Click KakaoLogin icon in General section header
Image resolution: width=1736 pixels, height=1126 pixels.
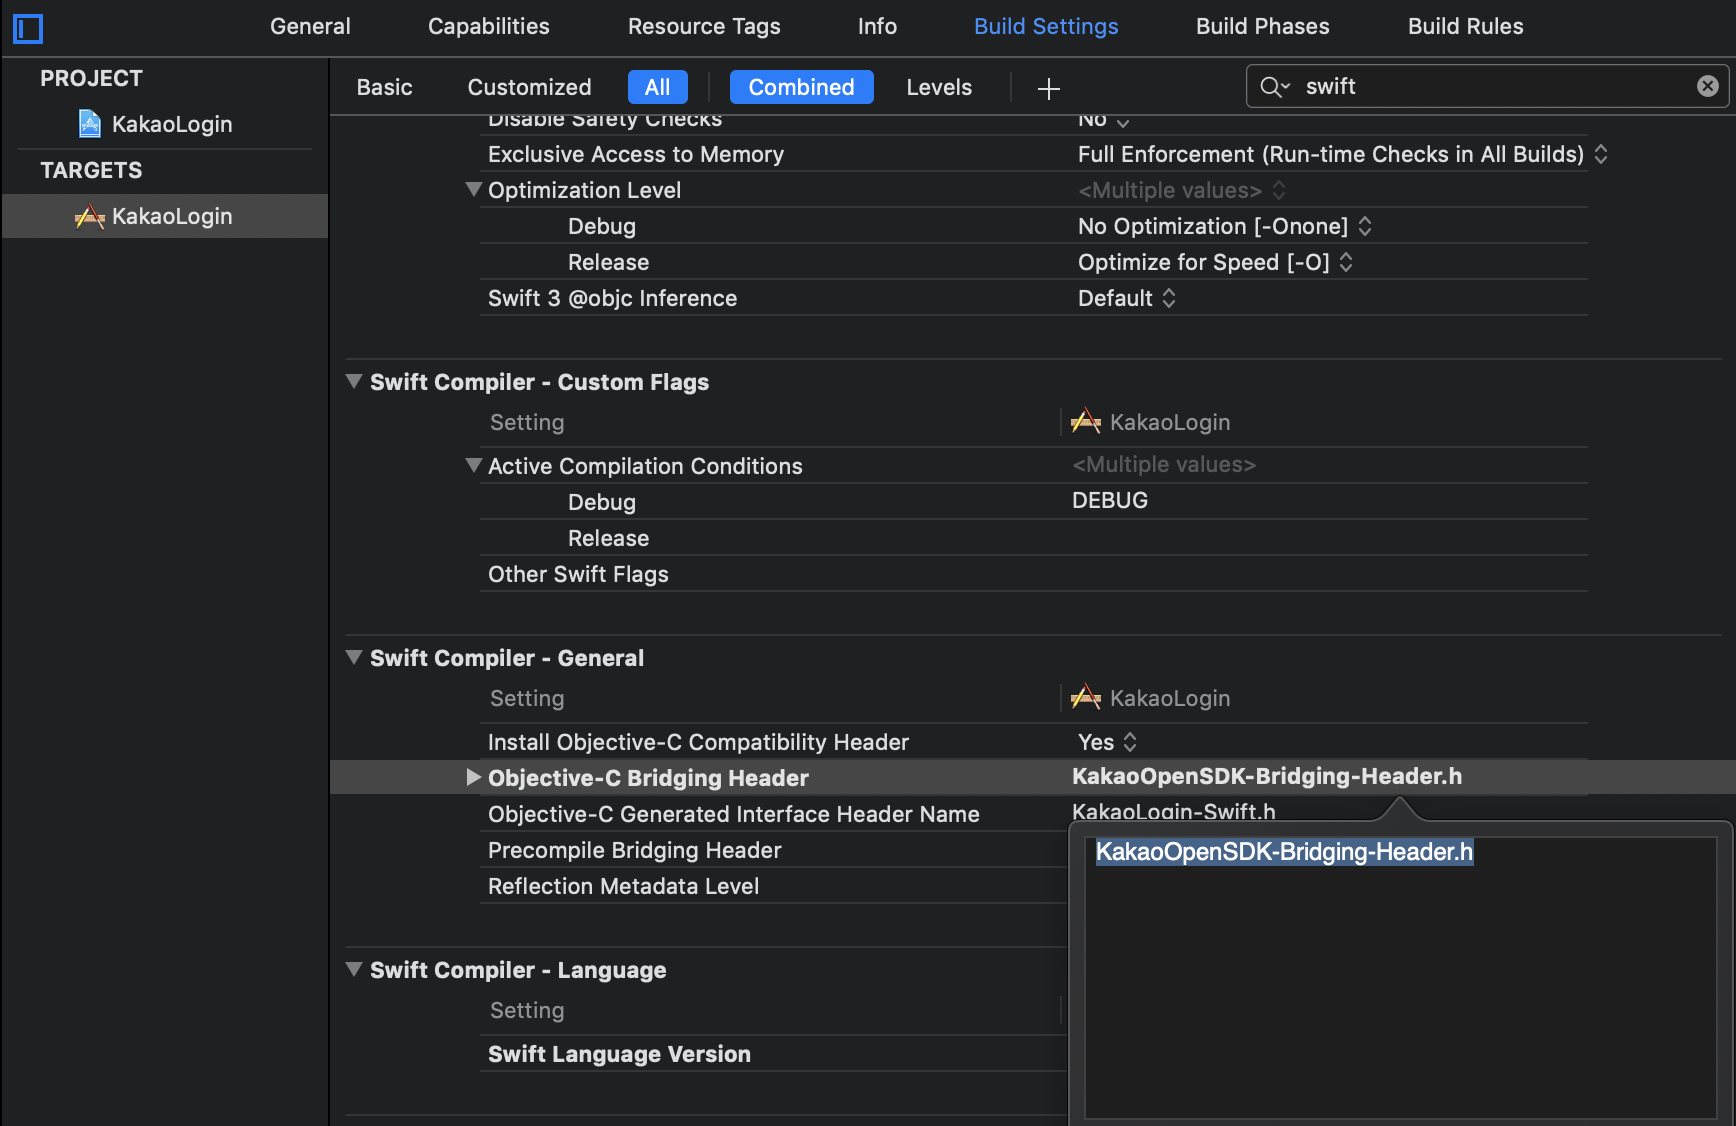tap(1086, 698)
